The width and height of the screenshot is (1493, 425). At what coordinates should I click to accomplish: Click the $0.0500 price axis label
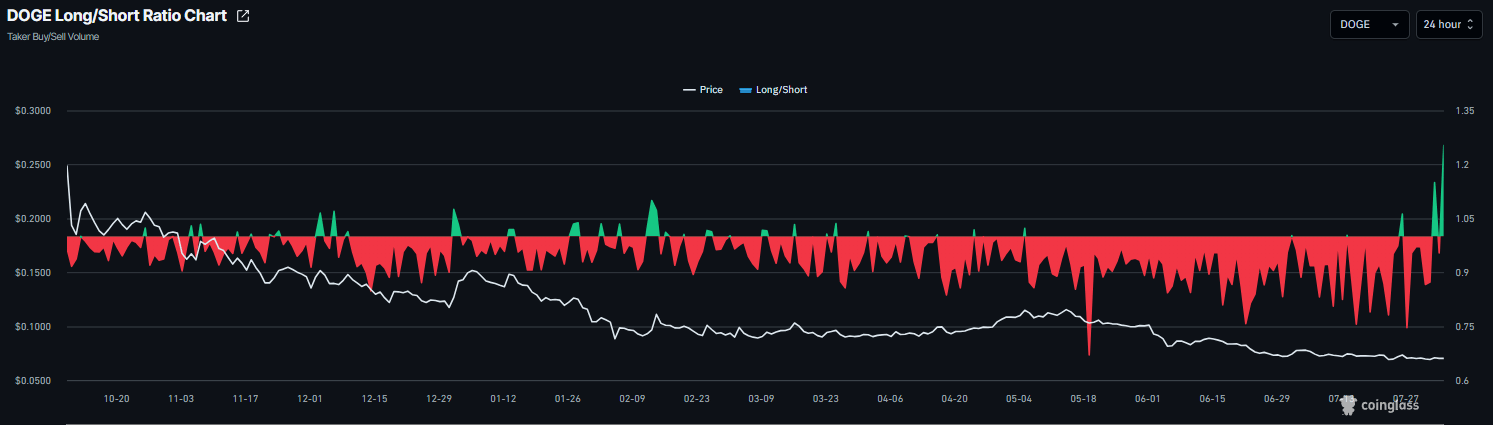coord(33,380)
